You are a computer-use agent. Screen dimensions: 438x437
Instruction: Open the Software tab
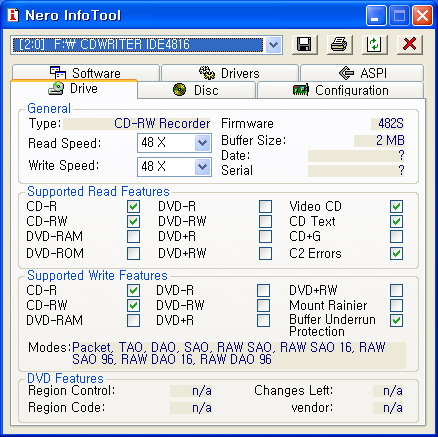click(86, 73)
